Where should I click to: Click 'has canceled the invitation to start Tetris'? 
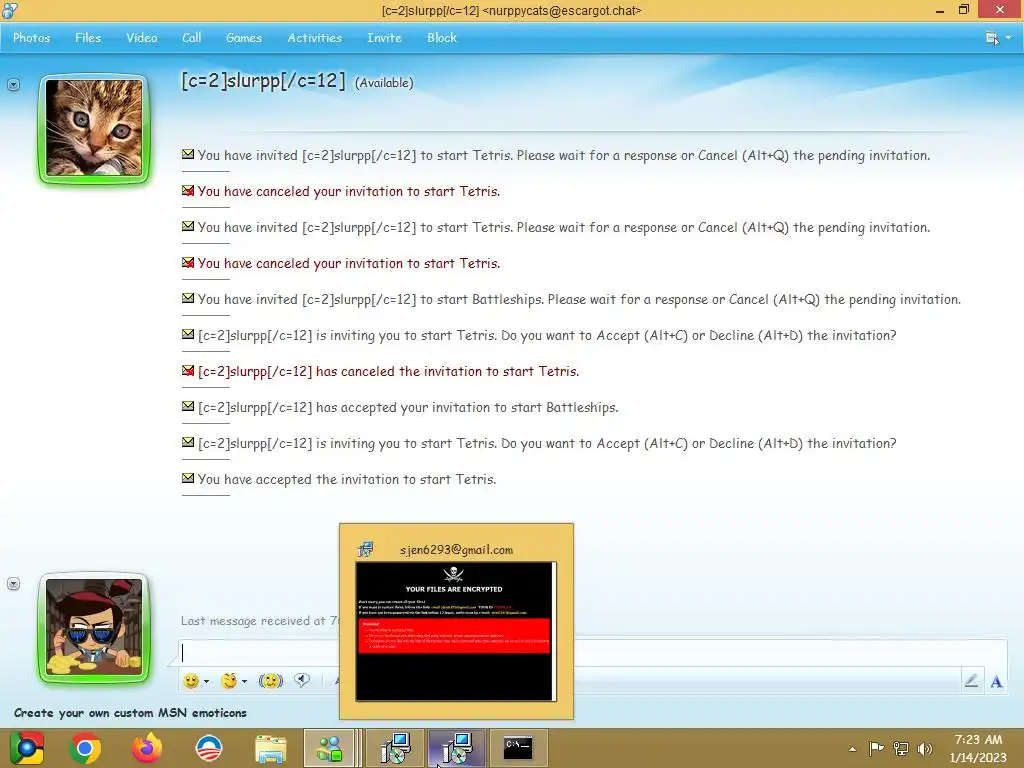coord(389,371)
